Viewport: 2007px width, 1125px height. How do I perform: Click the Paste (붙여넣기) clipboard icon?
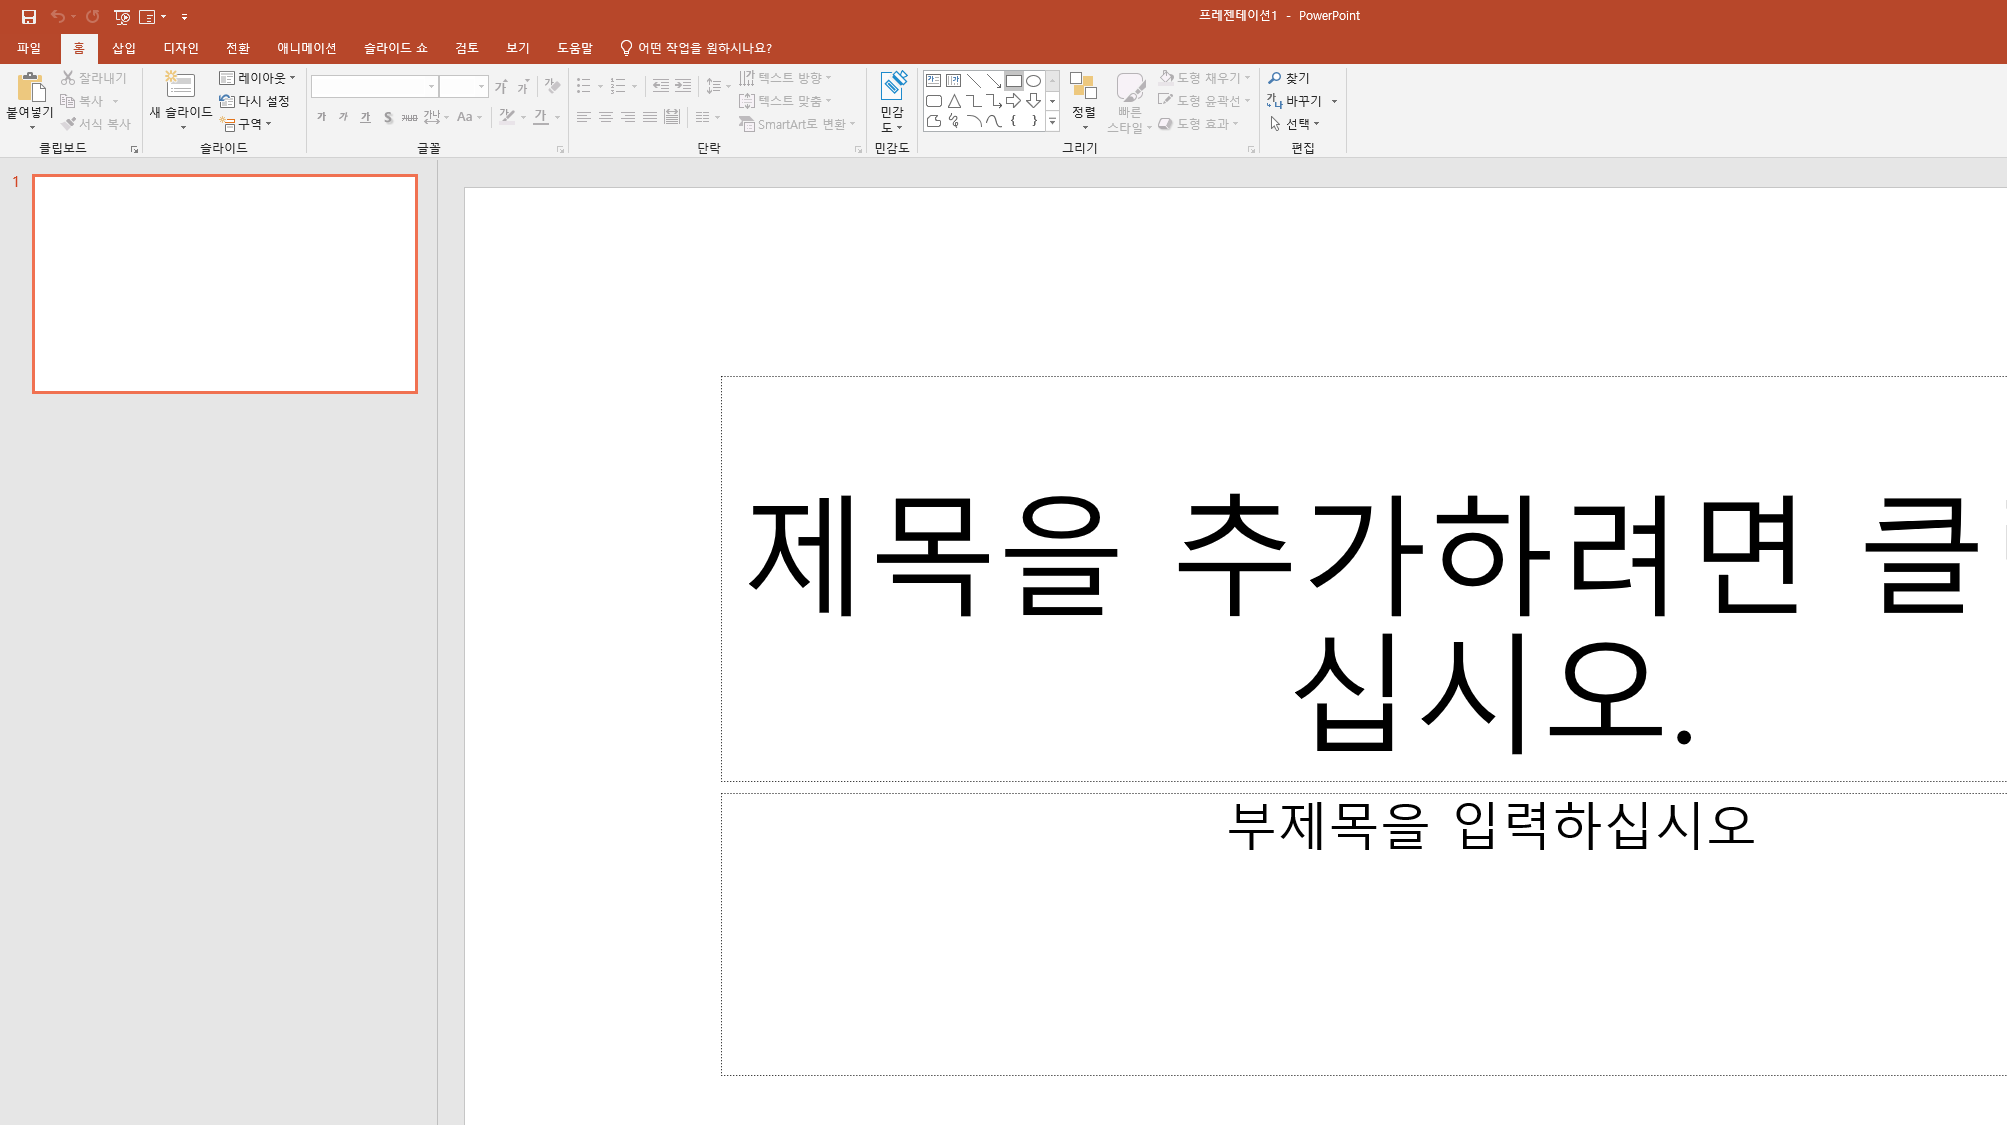pyautogui.click(x=30, y=88)
